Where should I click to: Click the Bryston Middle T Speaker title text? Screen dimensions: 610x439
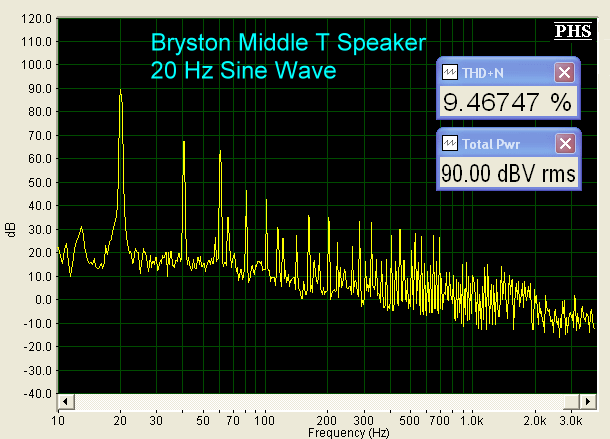289,43
